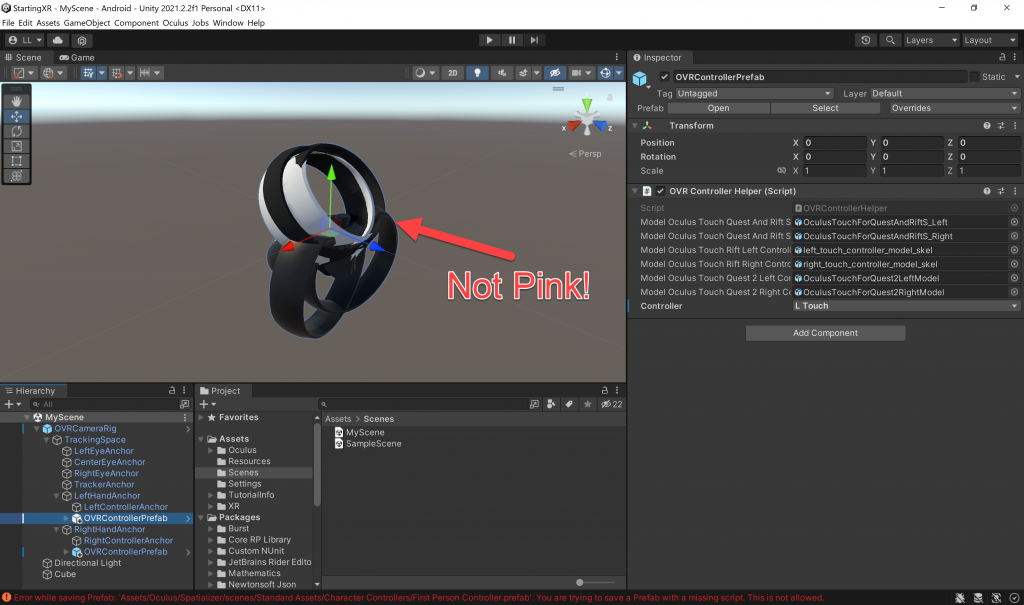Toggle scene visibility hidden objects icon
1024x605 pixels.
pyautogui.click(x=554, y=73)
